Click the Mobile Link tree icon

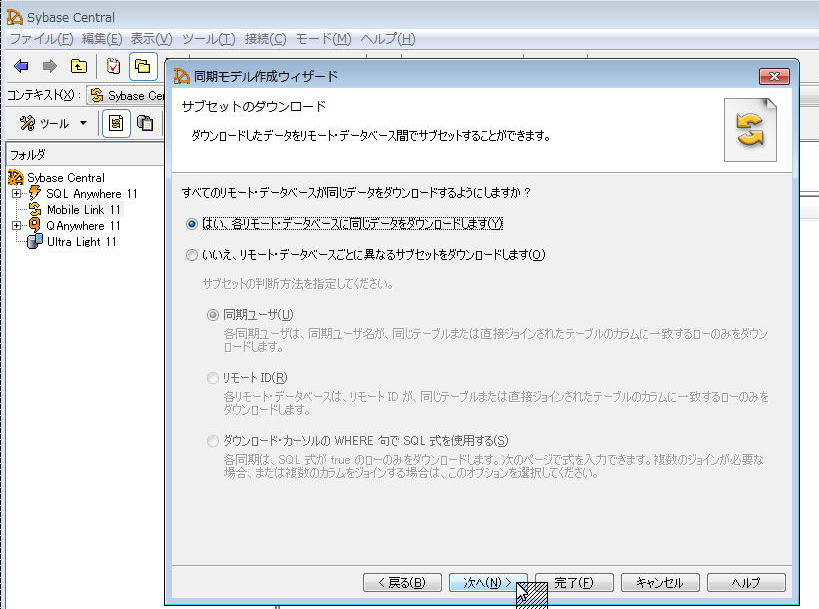coord(35,210)
